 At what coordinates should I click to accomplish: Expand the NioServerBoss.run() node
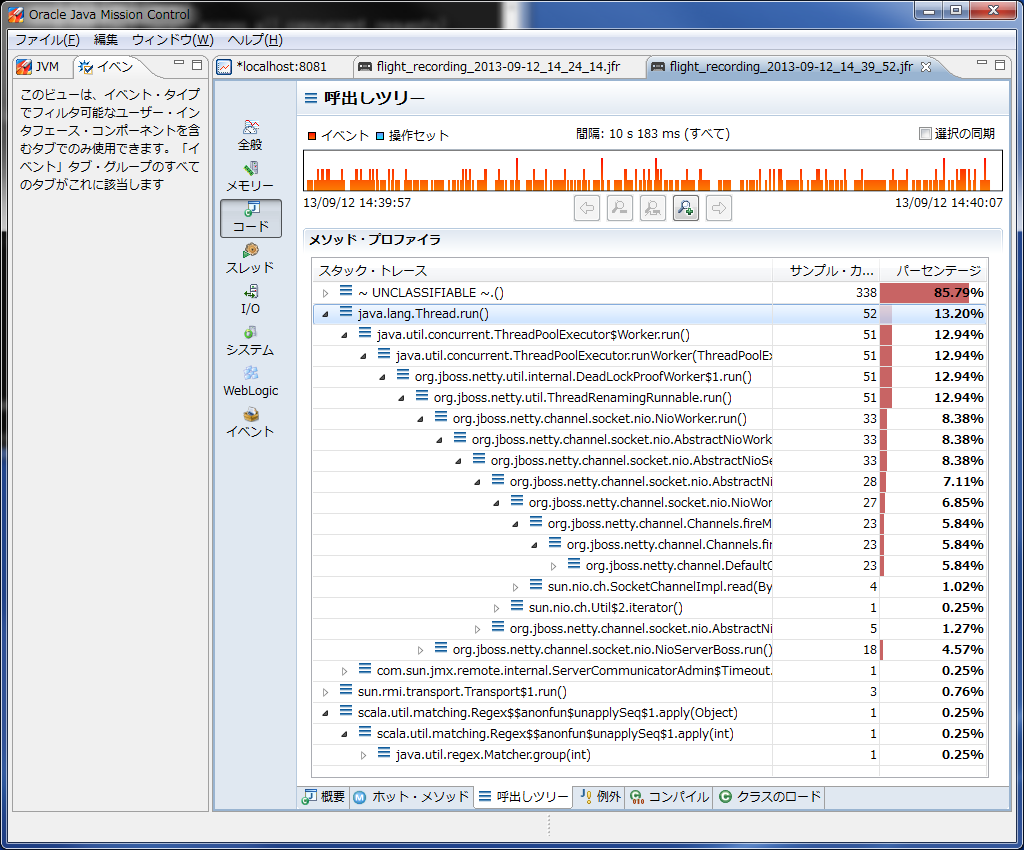(x=421, y=650)
